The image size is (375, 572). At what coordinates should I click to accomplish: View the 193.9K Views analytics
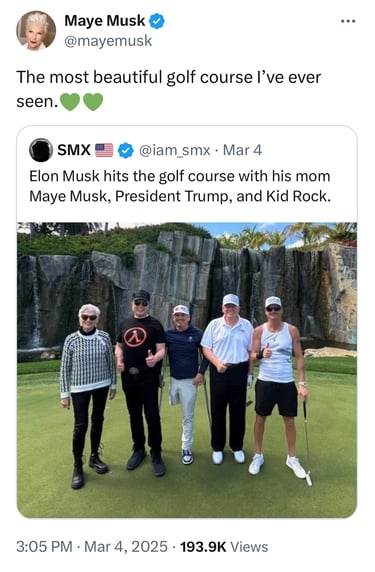click(x=224, y=547)
